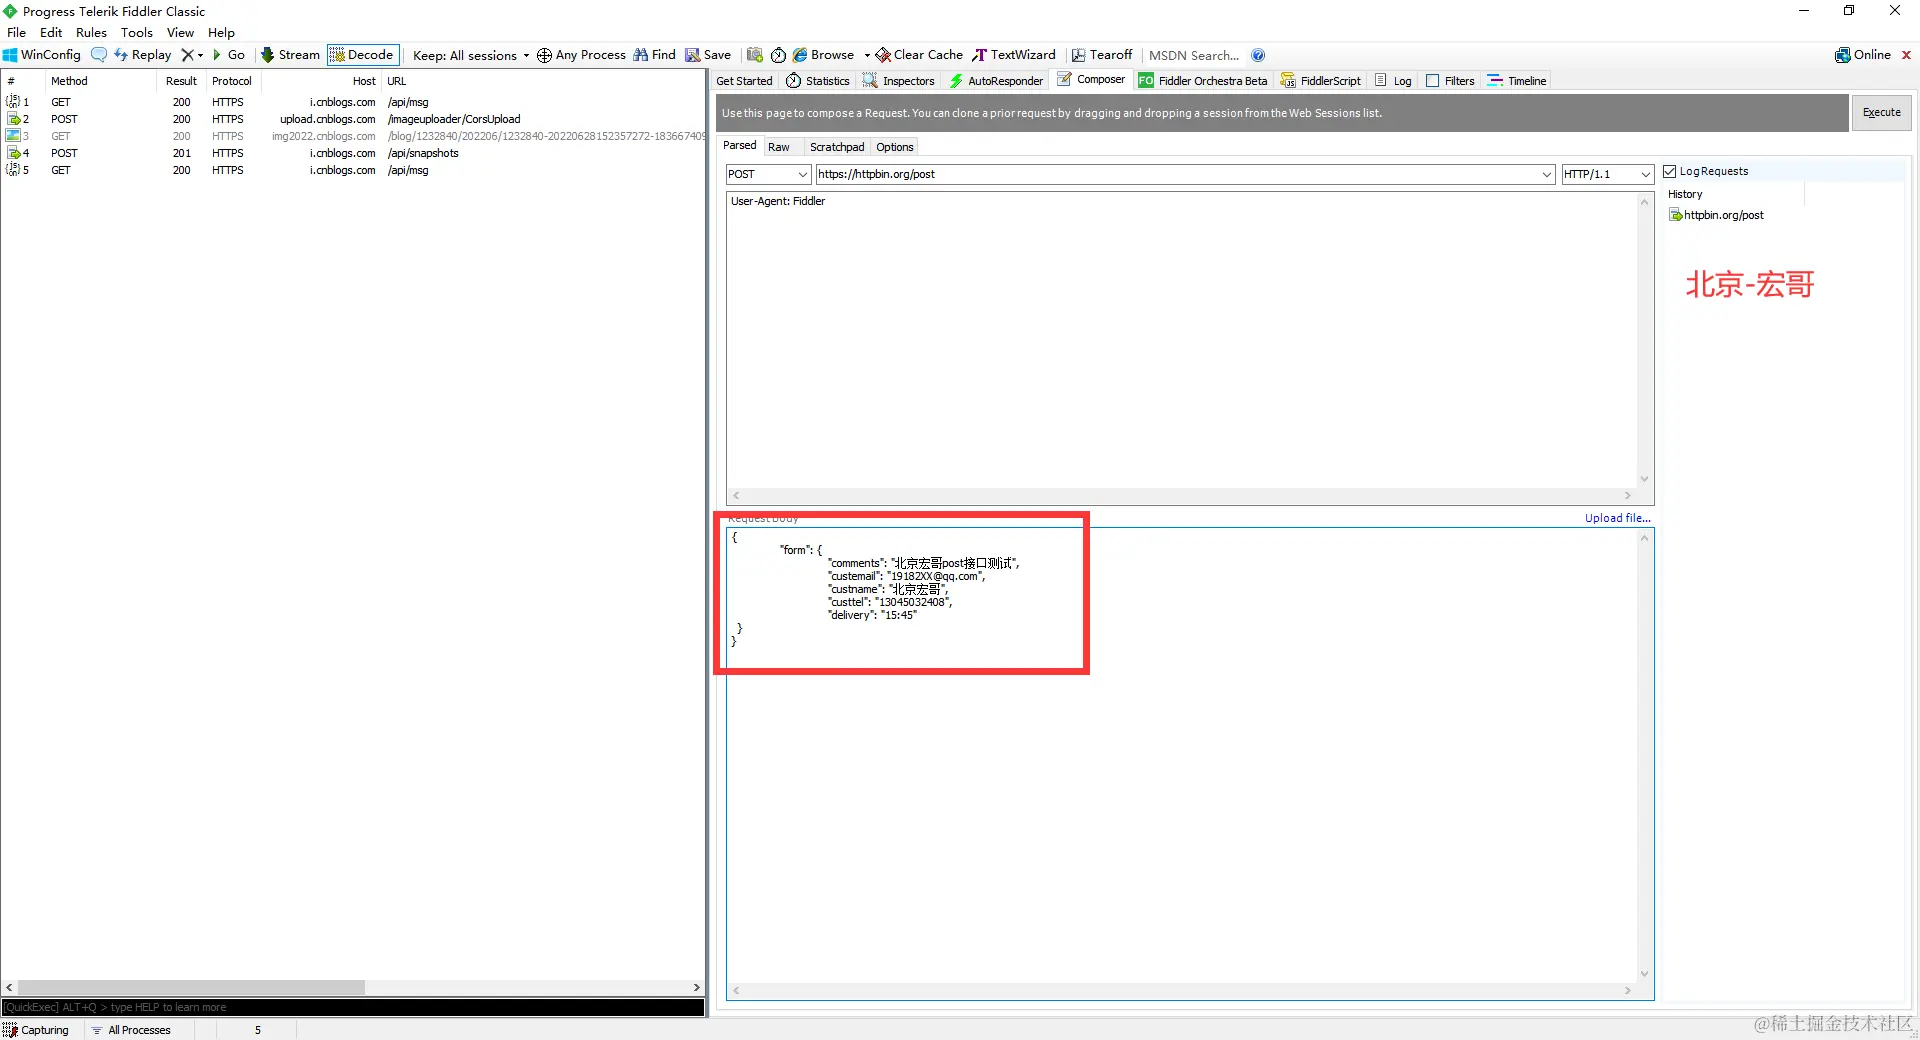Switch to Fiddler Orchestra Beta tab
This screenshot has width=1920, height=1040.
tap(1202, 81)
